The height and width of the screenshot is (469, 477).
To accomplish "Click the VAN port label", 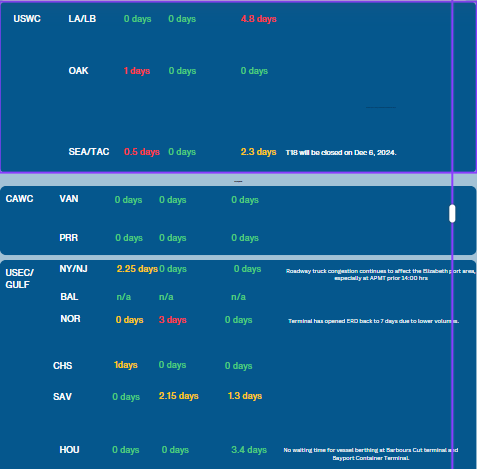I will (69, 199).
